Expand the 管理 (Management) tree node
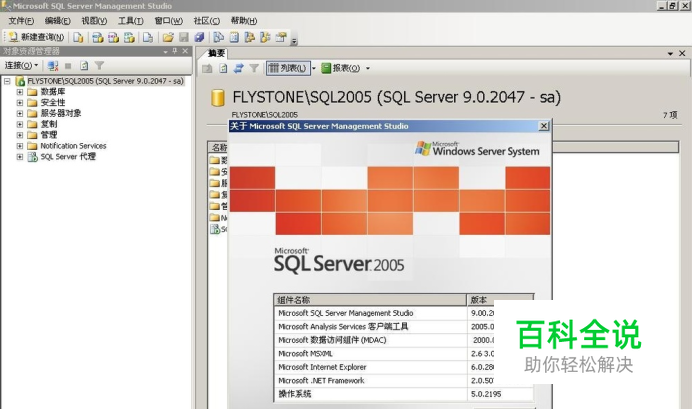 click(20, 135)
